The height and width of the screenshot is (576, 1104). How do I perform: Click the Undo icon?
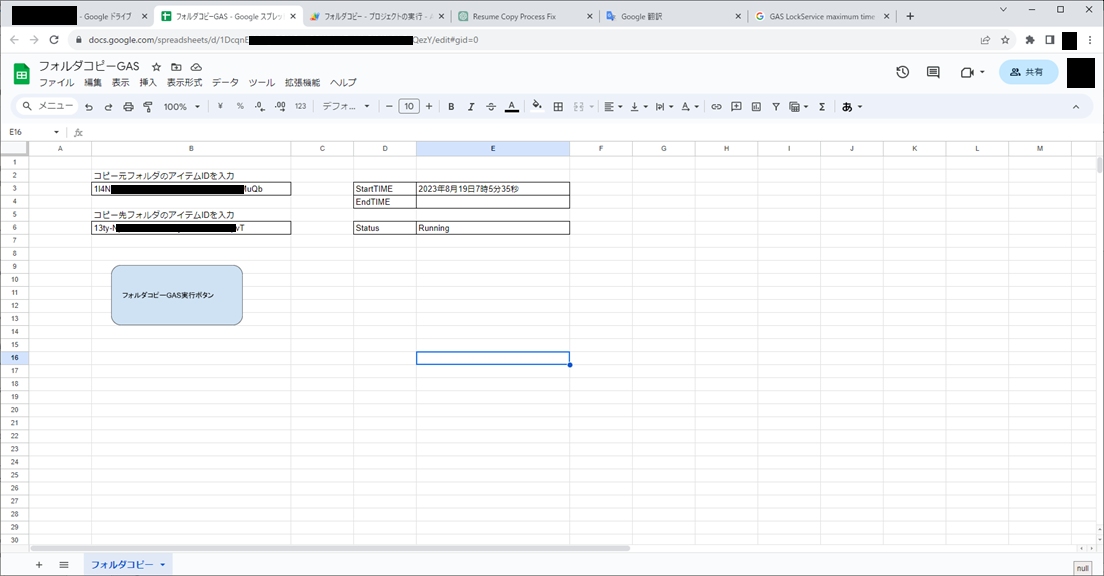(88, 106)
